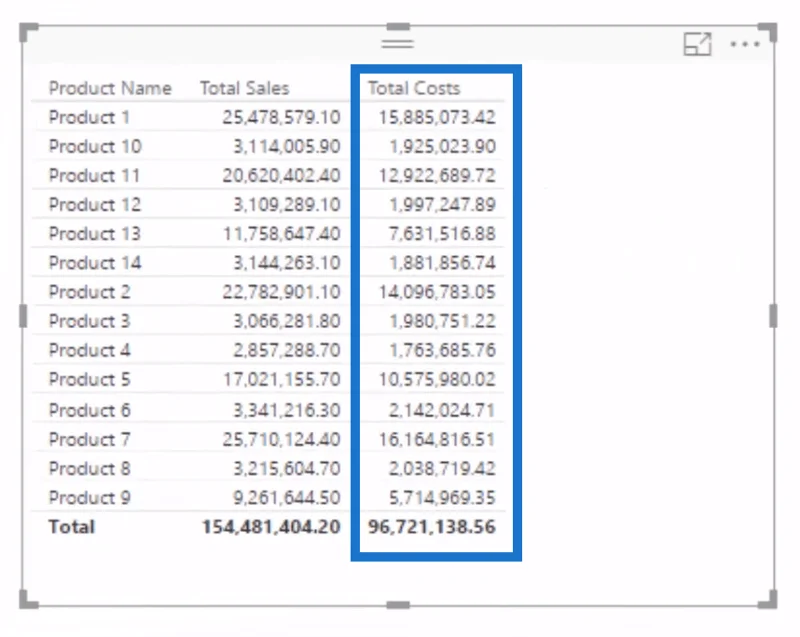The height and width of the screenshot is (637, 800).
Task: Select the Product 13 row label
Action: tap(95, 234)
